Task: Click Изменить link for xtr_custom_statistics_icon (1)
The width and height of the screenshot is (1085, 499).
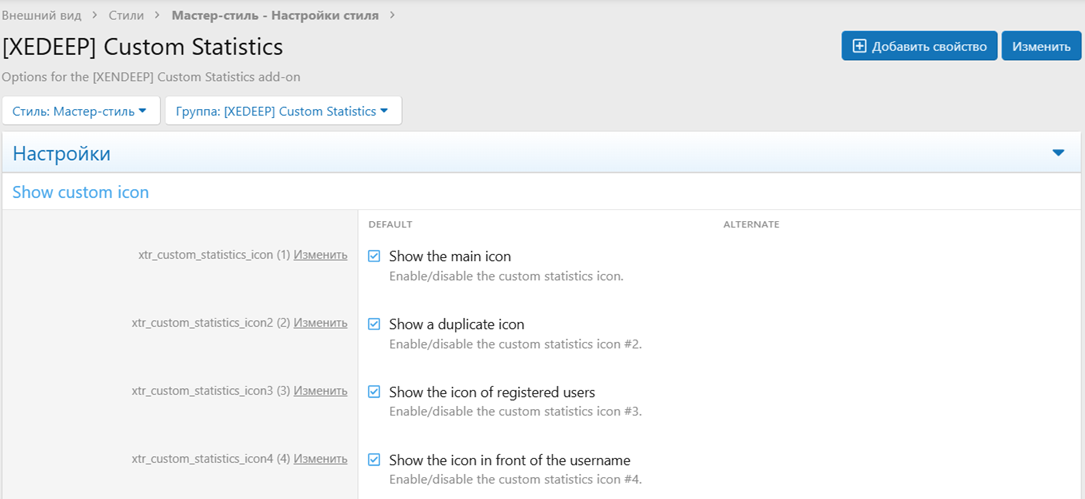Action: pyautogui.click(x=320, y=255)
